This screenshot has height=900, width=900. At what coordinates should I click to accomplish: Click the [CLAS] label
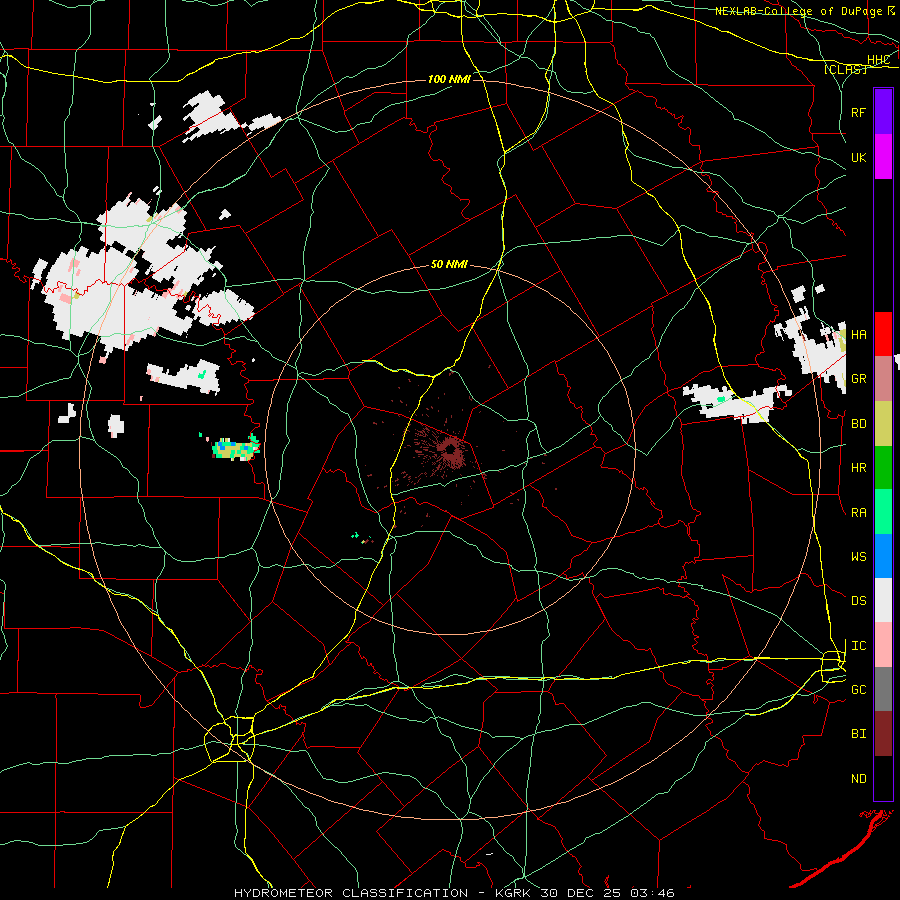(845, 69)
